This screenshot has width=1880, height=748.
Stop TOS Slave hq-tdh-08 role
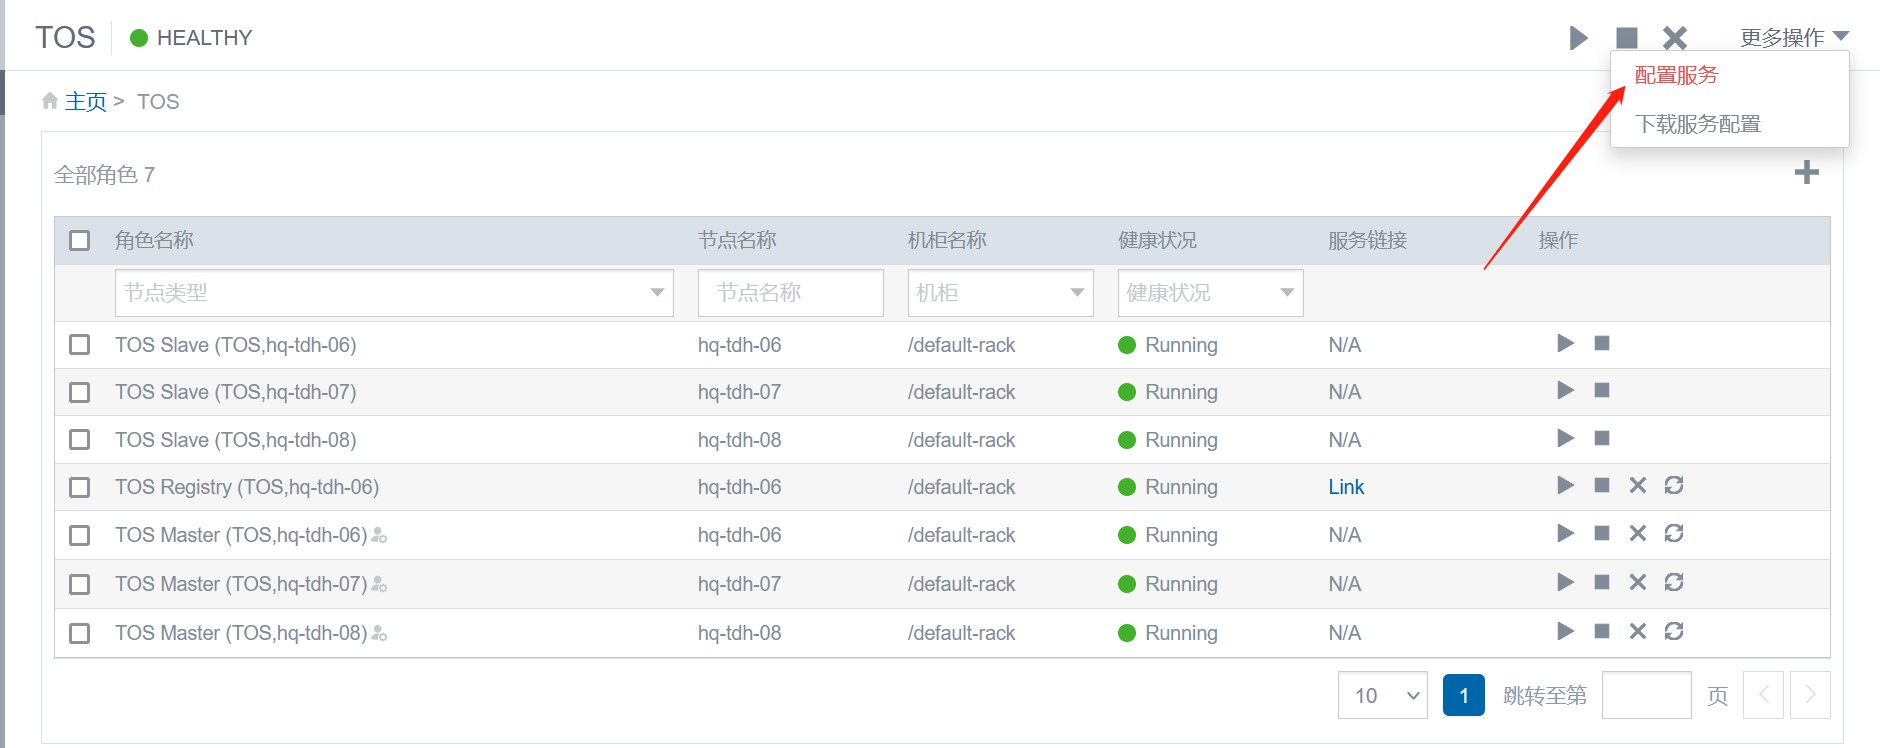coord(1602,438)
